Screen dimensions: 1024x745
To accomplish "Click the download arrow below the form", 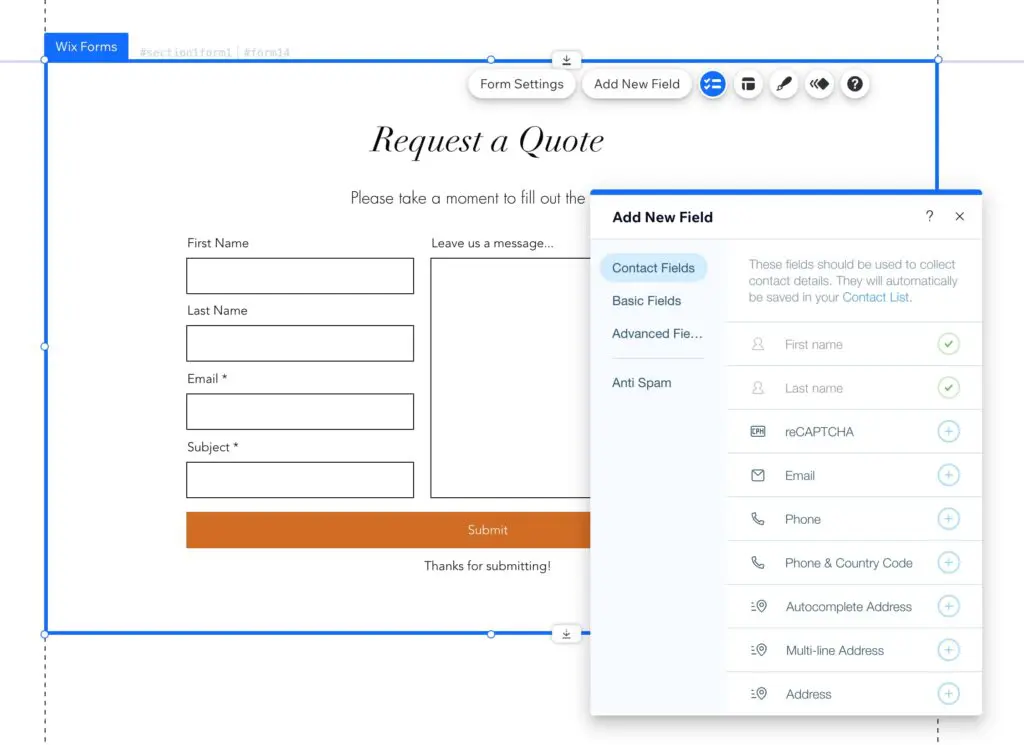I will [566, 633].
